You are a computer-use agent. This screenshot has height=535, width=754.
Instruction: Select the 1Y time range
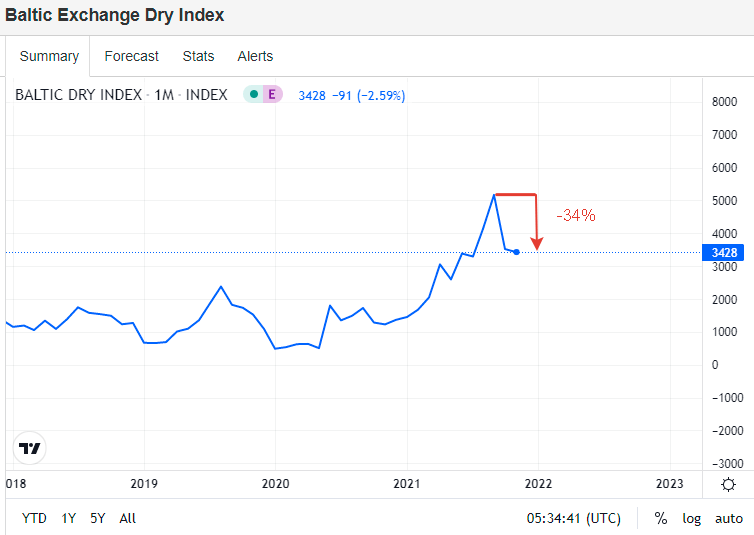pyautogui.click(x=69, y=518)
